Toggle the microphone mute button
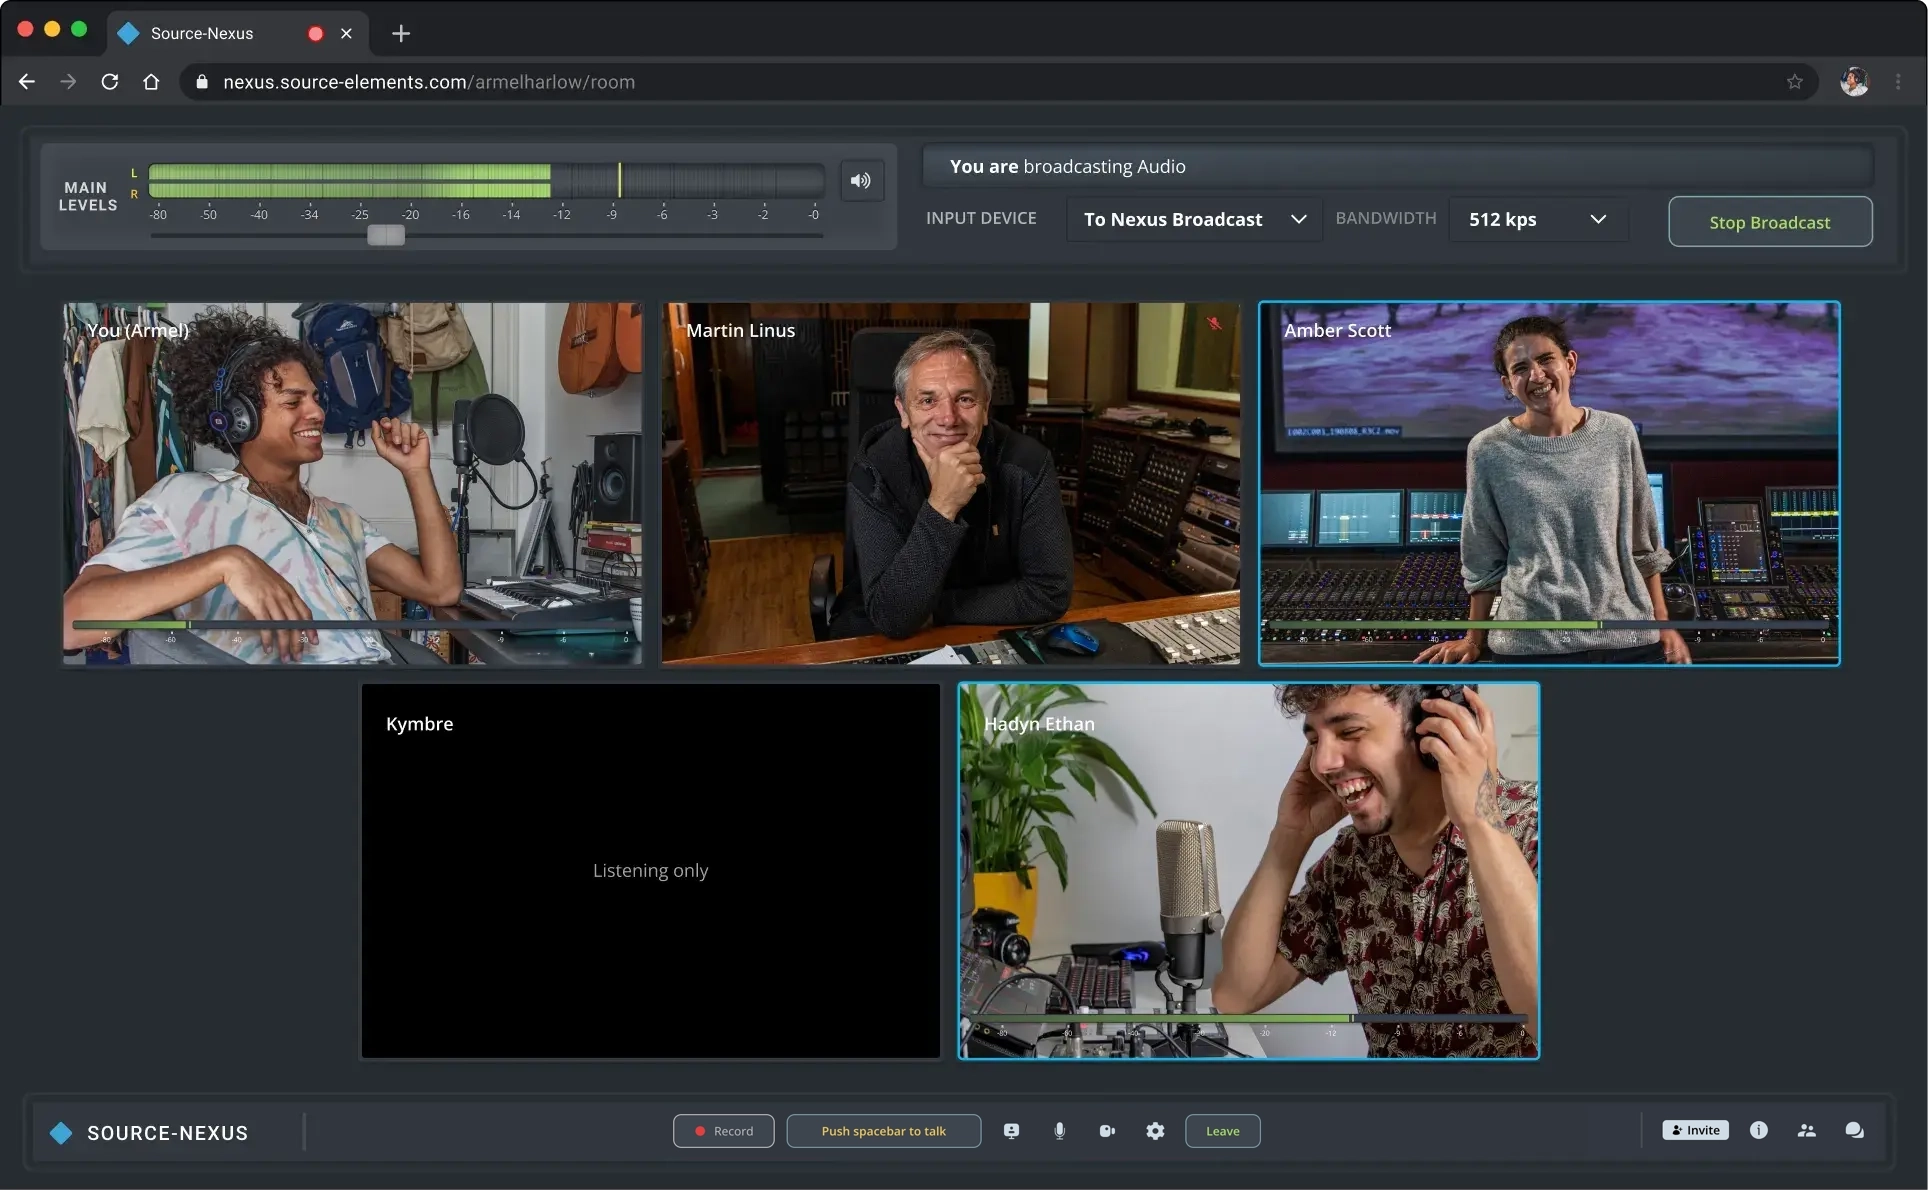Viewport: 1928px width, 1191px height. [1059, 1131]
